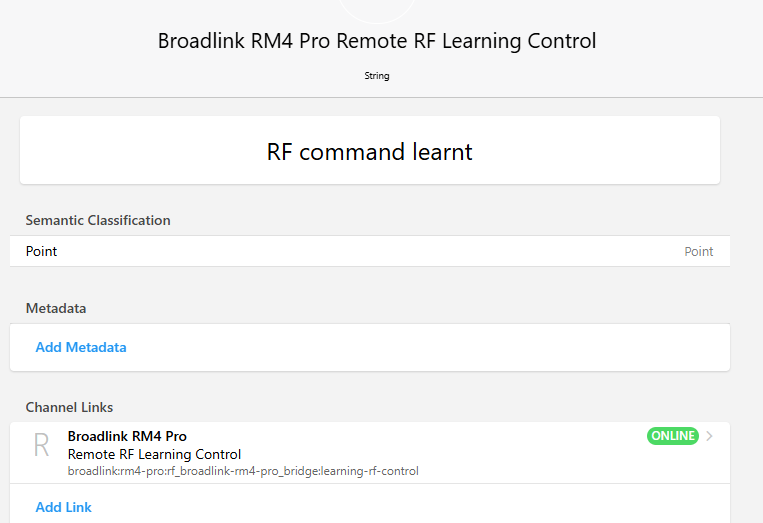This screenshot has width=763, height=523.
Task: Click the green ONLINE status badge
Action: point(673,436)
